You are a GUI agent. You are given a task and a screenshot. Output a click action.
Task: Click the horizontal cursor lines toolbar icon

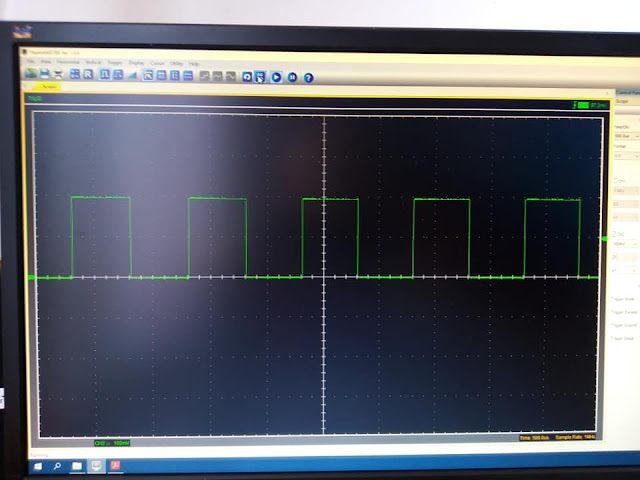[x=188, y=76]
